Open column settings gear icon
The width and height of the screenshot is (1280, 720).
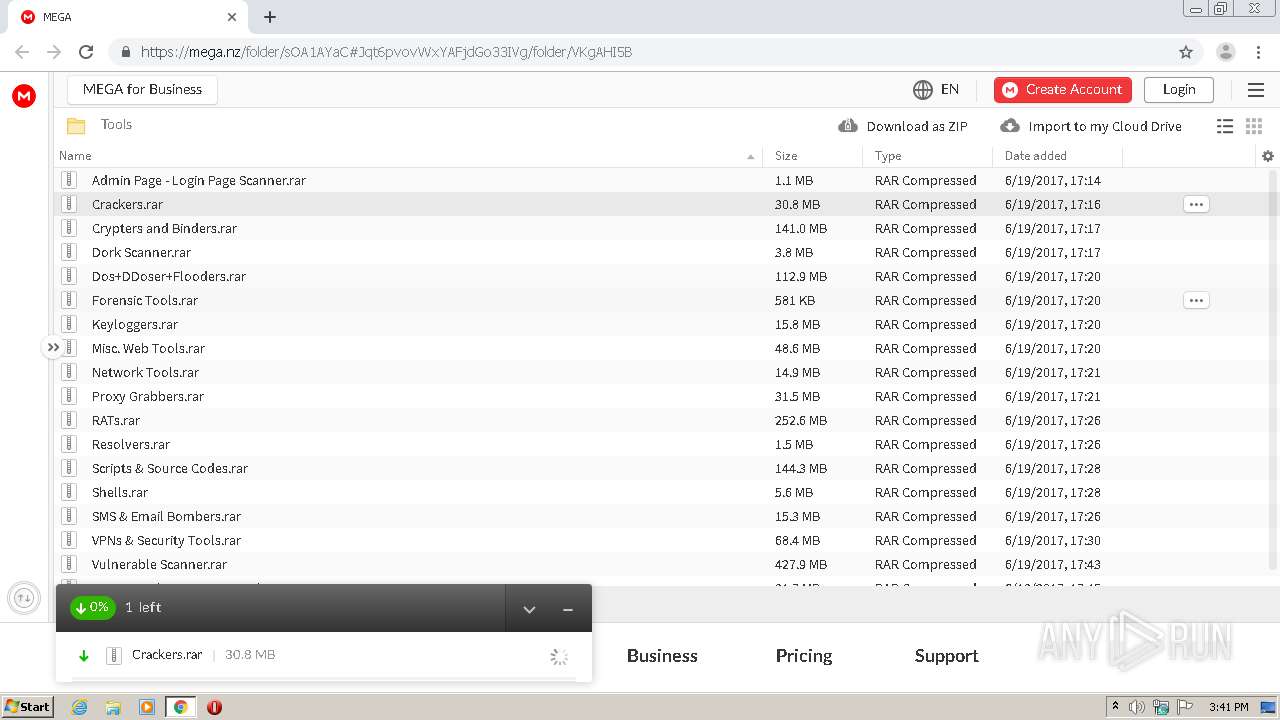1268,156
